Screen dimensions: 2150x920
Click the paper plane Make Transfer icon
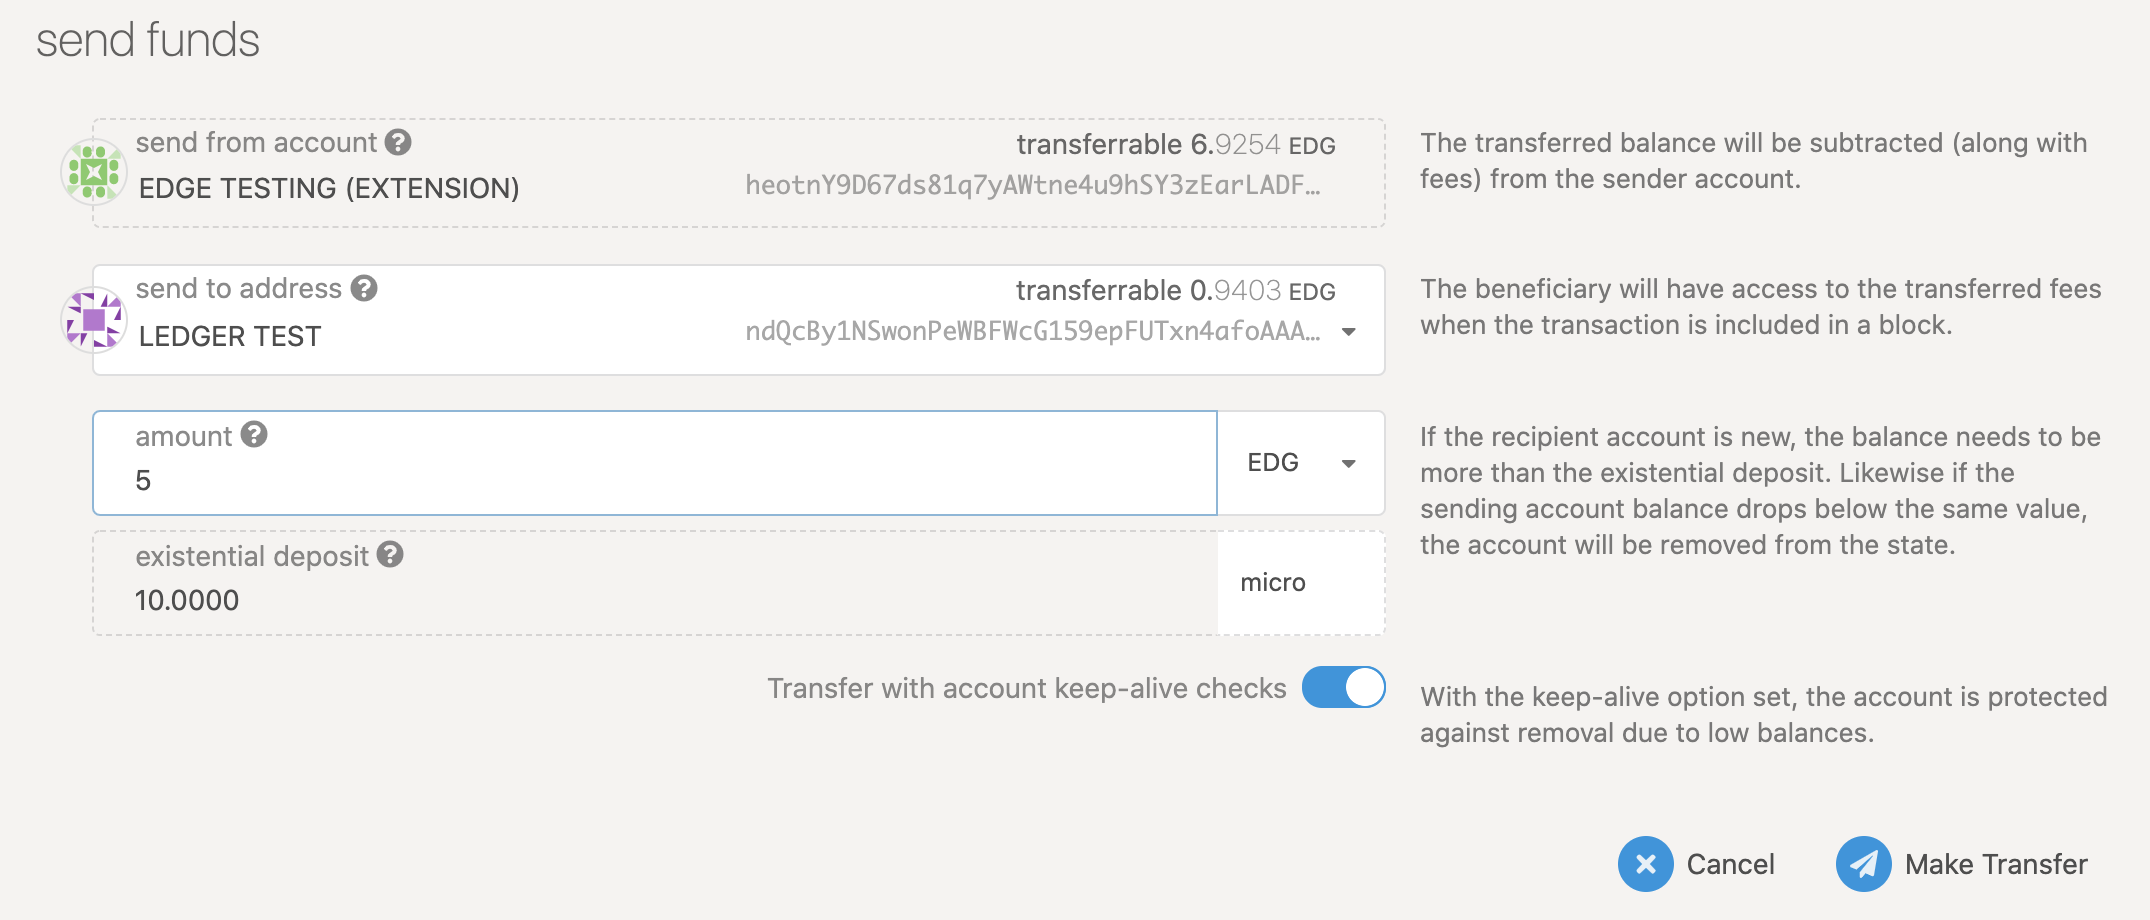(x=1863, y=864)
